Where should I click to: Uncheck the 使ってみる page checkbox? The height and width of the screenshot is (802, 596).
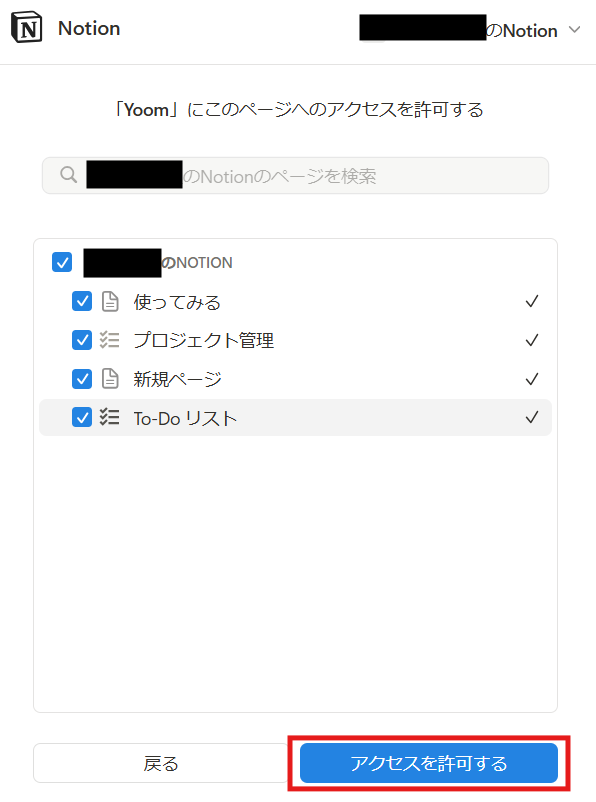tap(82, 301)
